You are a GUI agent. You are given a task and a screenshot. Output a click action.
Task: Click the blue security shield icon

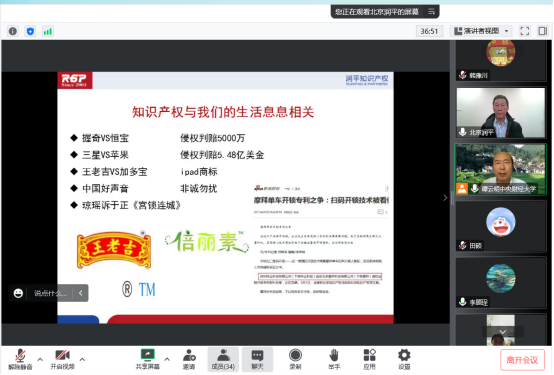(30, 31)
